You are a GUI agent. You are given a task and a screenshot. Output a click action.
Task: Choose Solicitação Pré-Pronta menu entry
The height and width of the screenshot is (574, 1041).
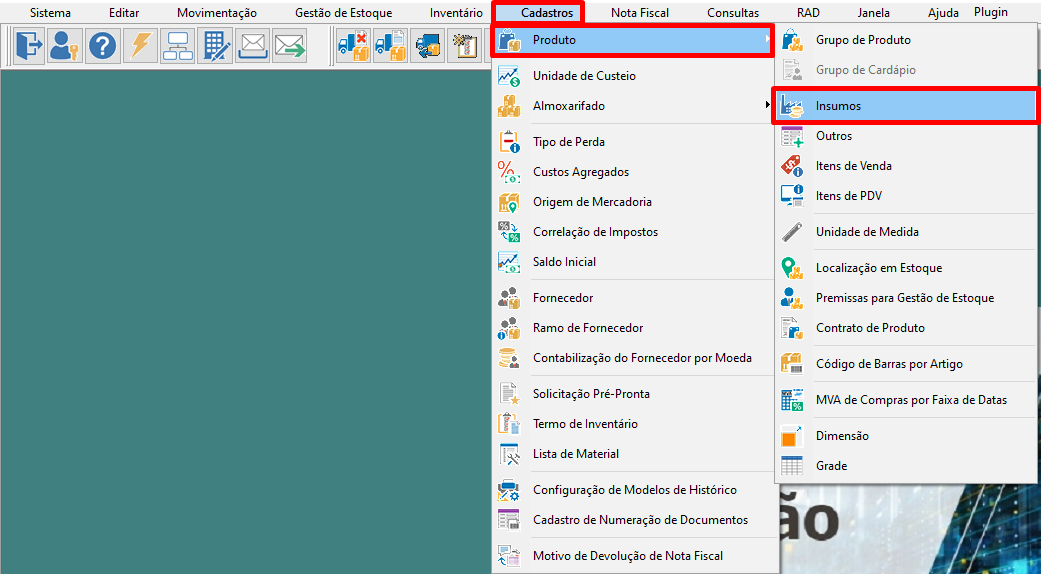pyautogui.click(x=633, y=394)
